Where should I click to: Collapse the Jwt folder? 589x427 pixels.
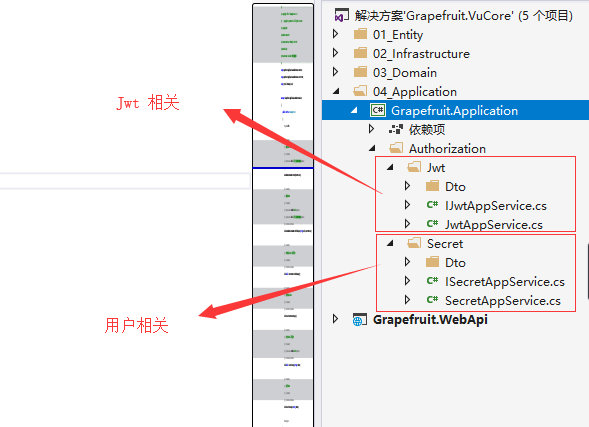(x=390, y=167)
